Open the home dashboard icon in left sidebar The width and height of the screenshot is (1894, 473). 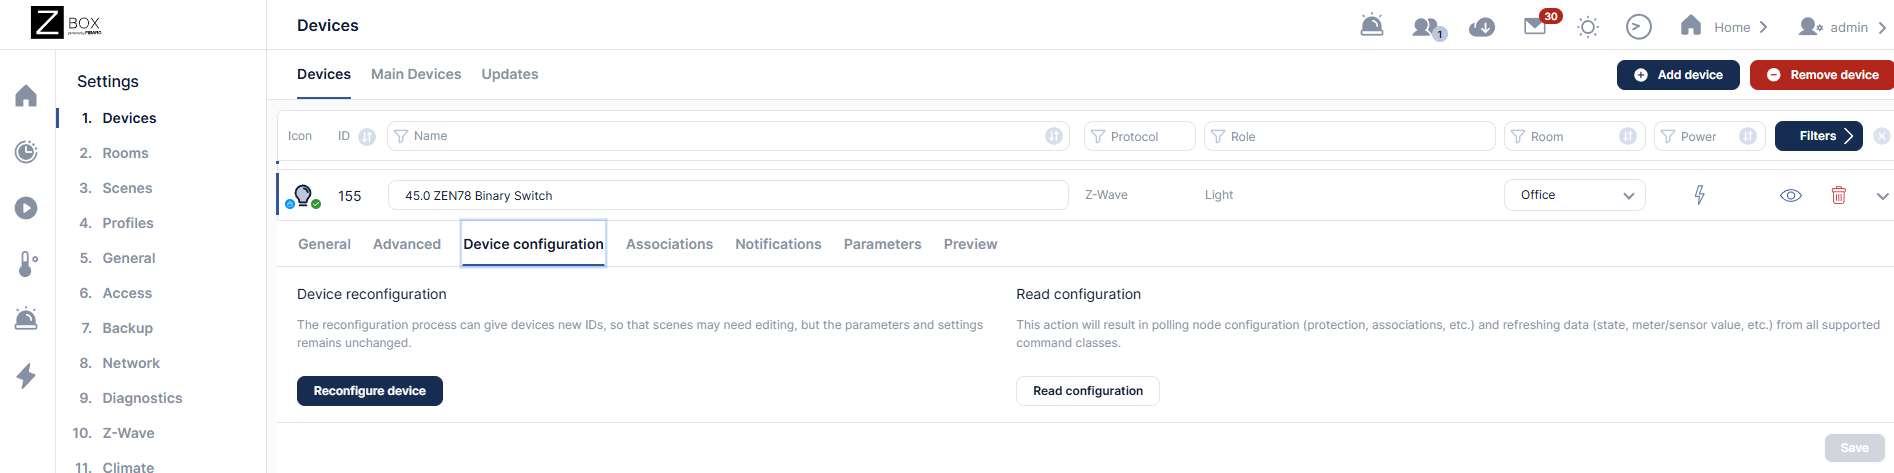click(x=27, y=96)
